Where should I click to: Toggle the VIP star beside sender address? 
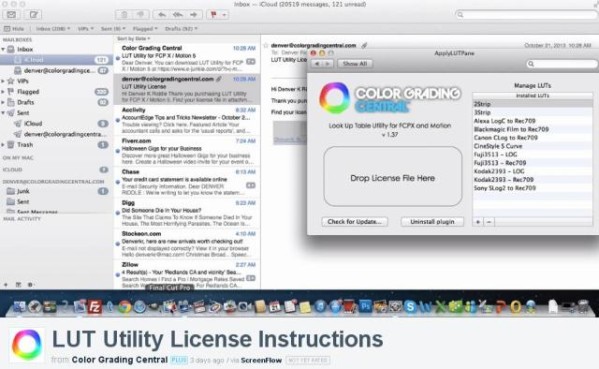pos(266,45)
